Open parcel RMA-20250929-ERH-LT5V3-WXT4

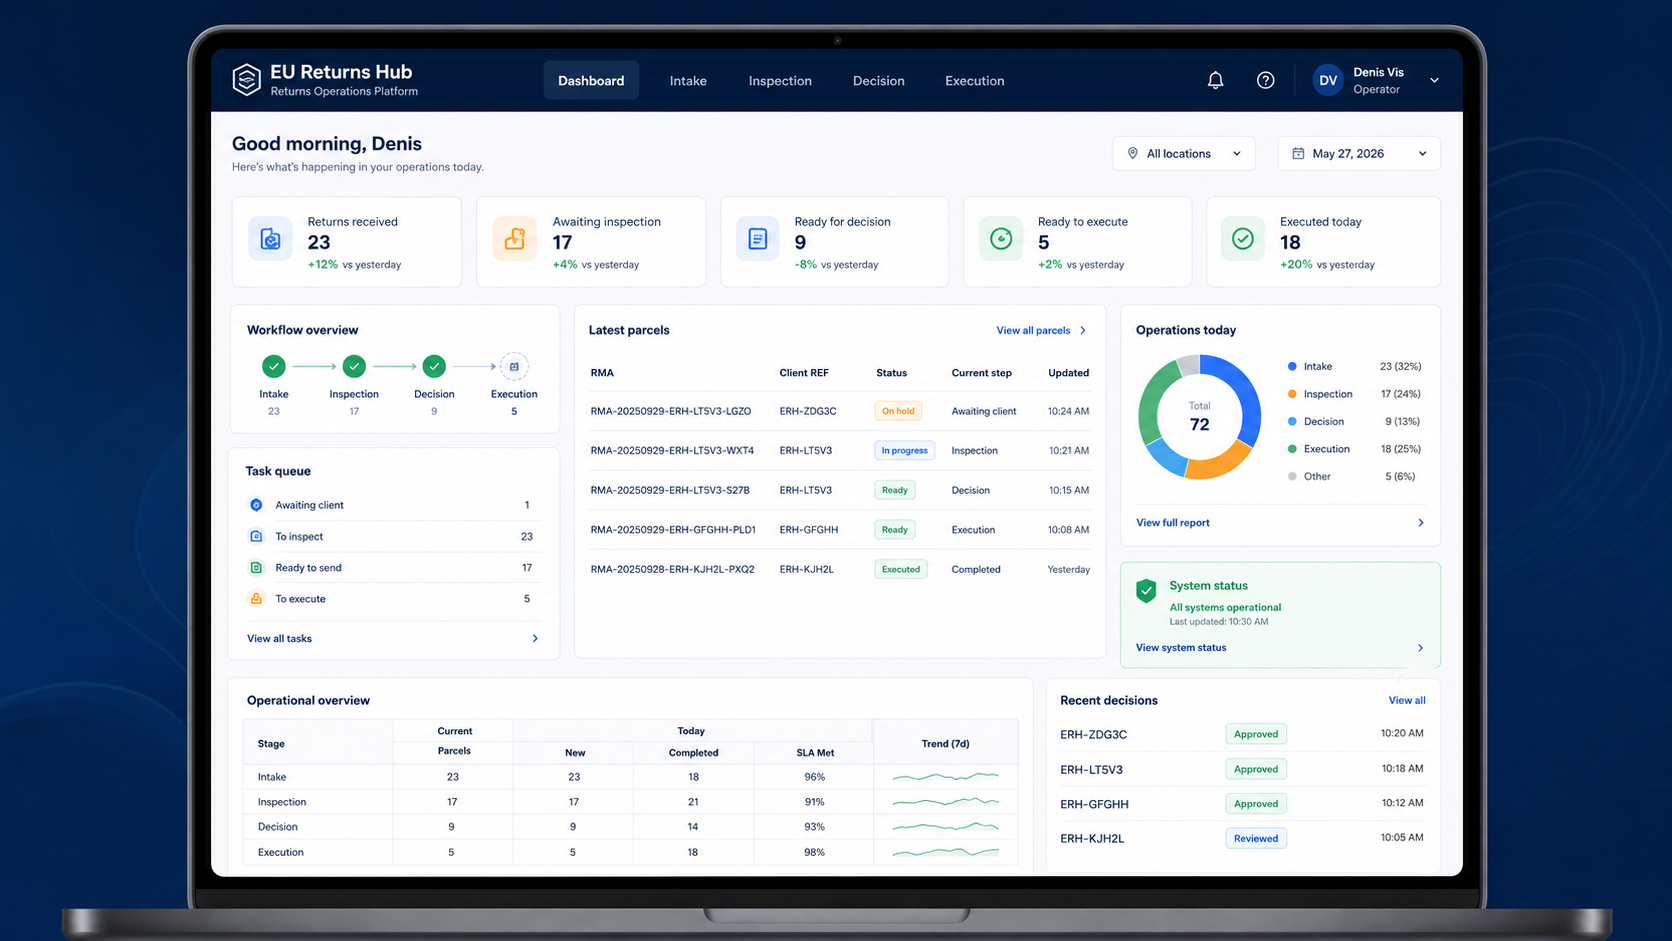[672, 450]
